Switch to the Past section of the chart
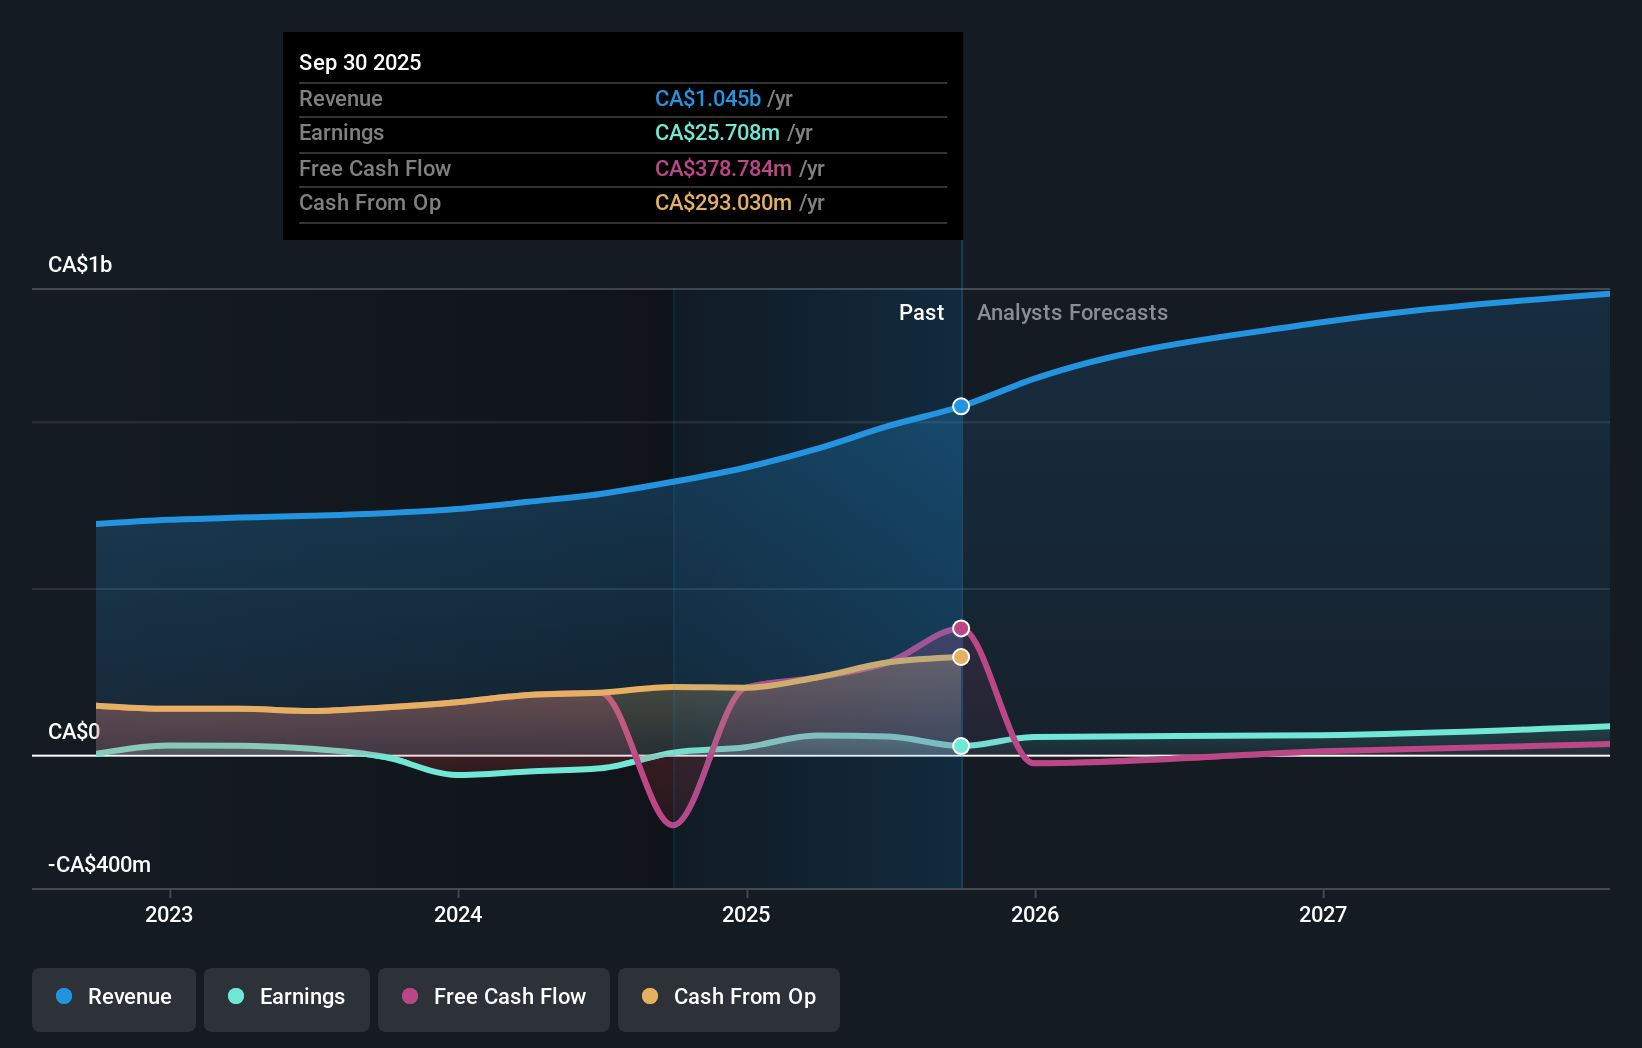Screen dimensions: 1642x1048 921,312
